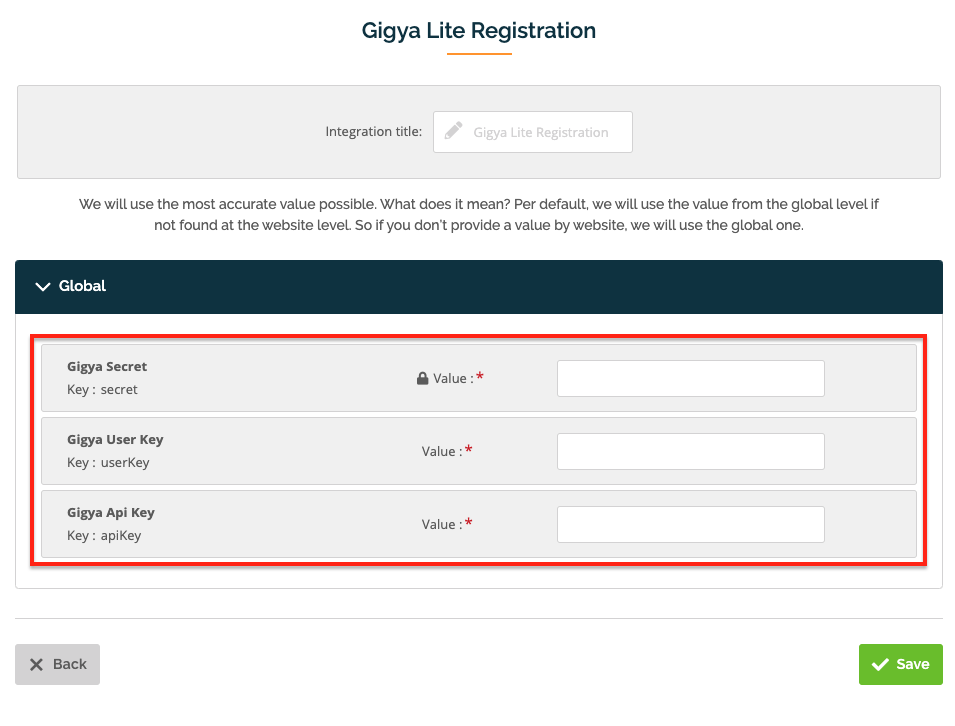This screenshot has height=726, width=955.
Task: Click the lock icon beside Gigya Secret value
Action: [421, 377]
